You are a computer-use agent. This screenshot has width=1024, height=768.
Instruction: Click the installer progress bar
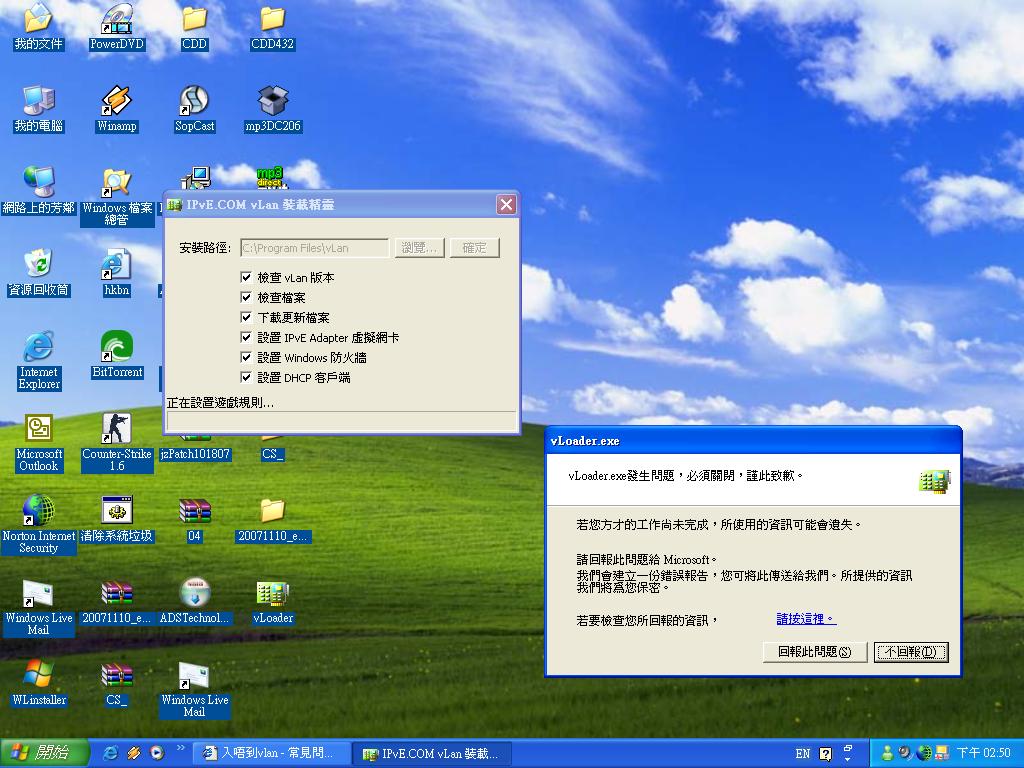(x=341, y=421)
